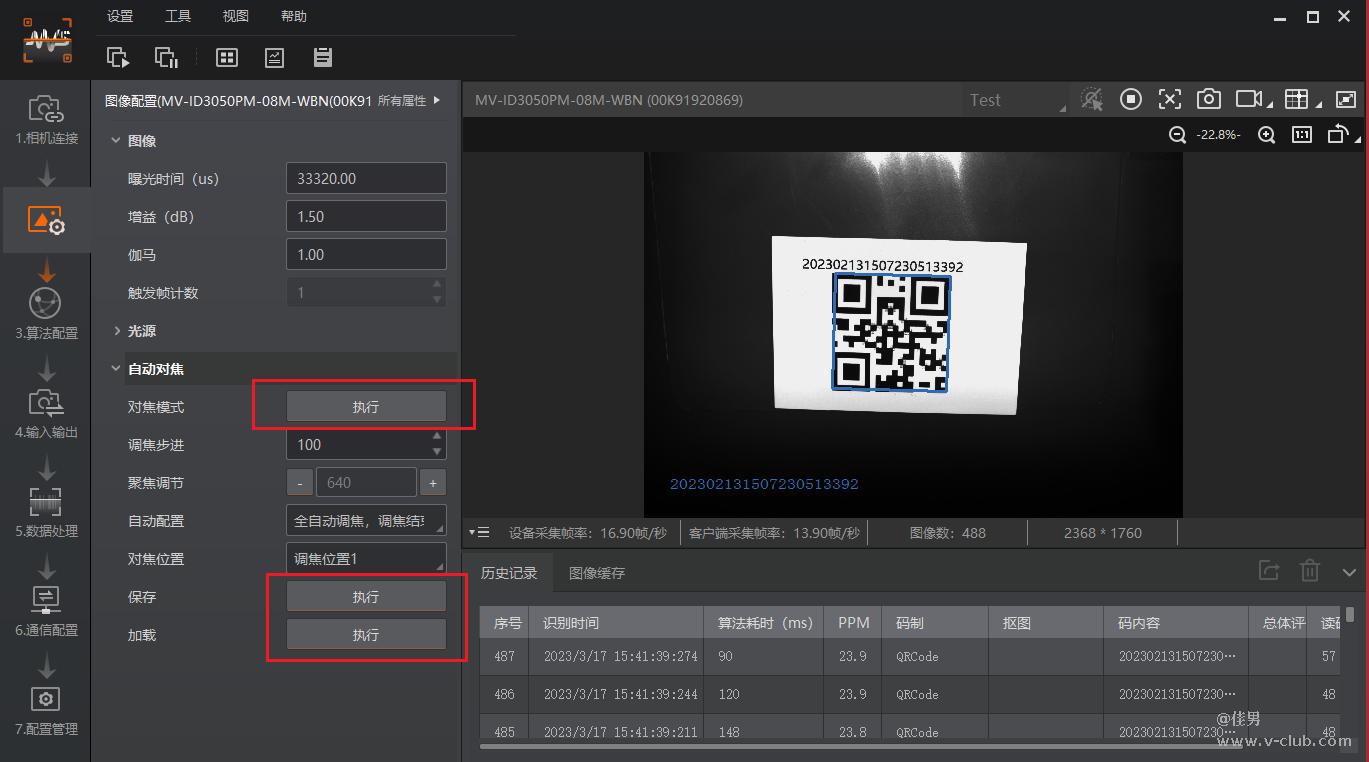Click the 增益 input field

(366, 217)
